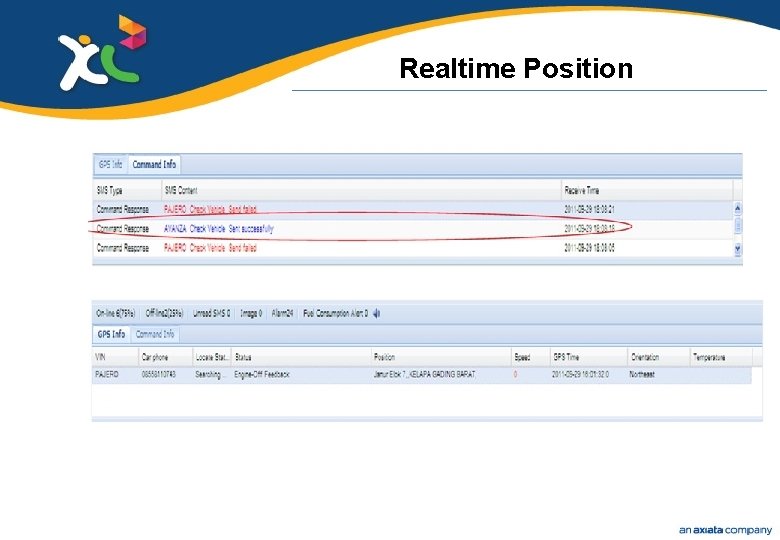The width and height of the screenshot is (780, 540).
Task: Click Locate Stat.. column header
Action: [x=212, y=357]
